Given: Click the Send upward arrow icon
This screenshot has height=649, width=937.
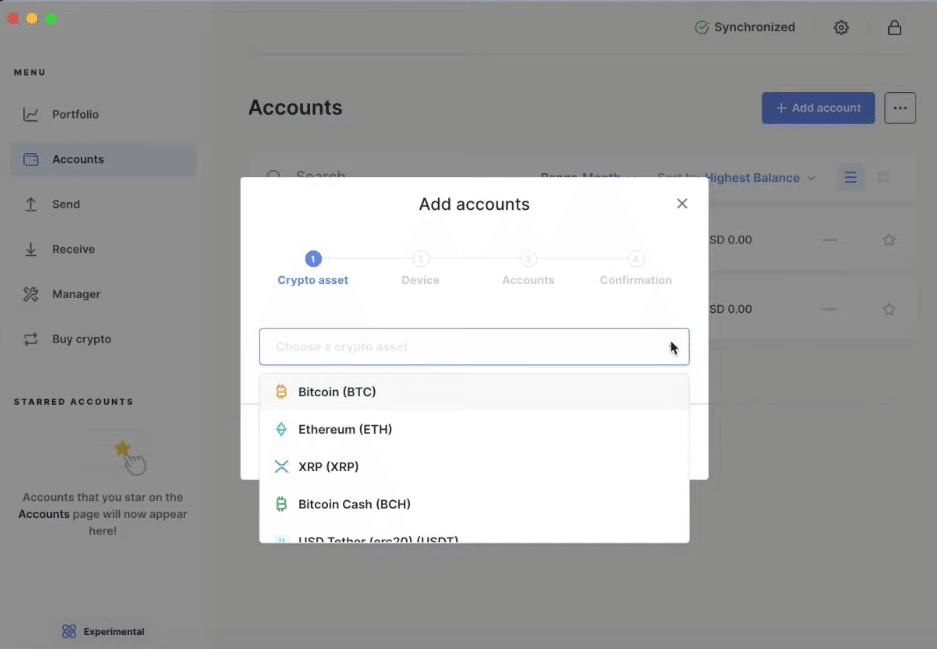Looking at the screenshot, I should pyautogui.click(x=30, y=204).
